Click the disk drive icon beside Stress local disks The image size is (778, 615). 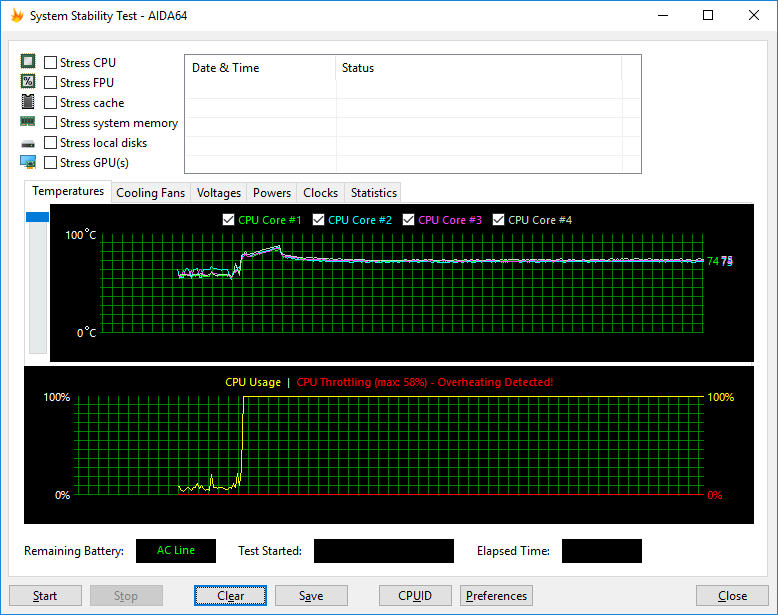coord(28,144)
